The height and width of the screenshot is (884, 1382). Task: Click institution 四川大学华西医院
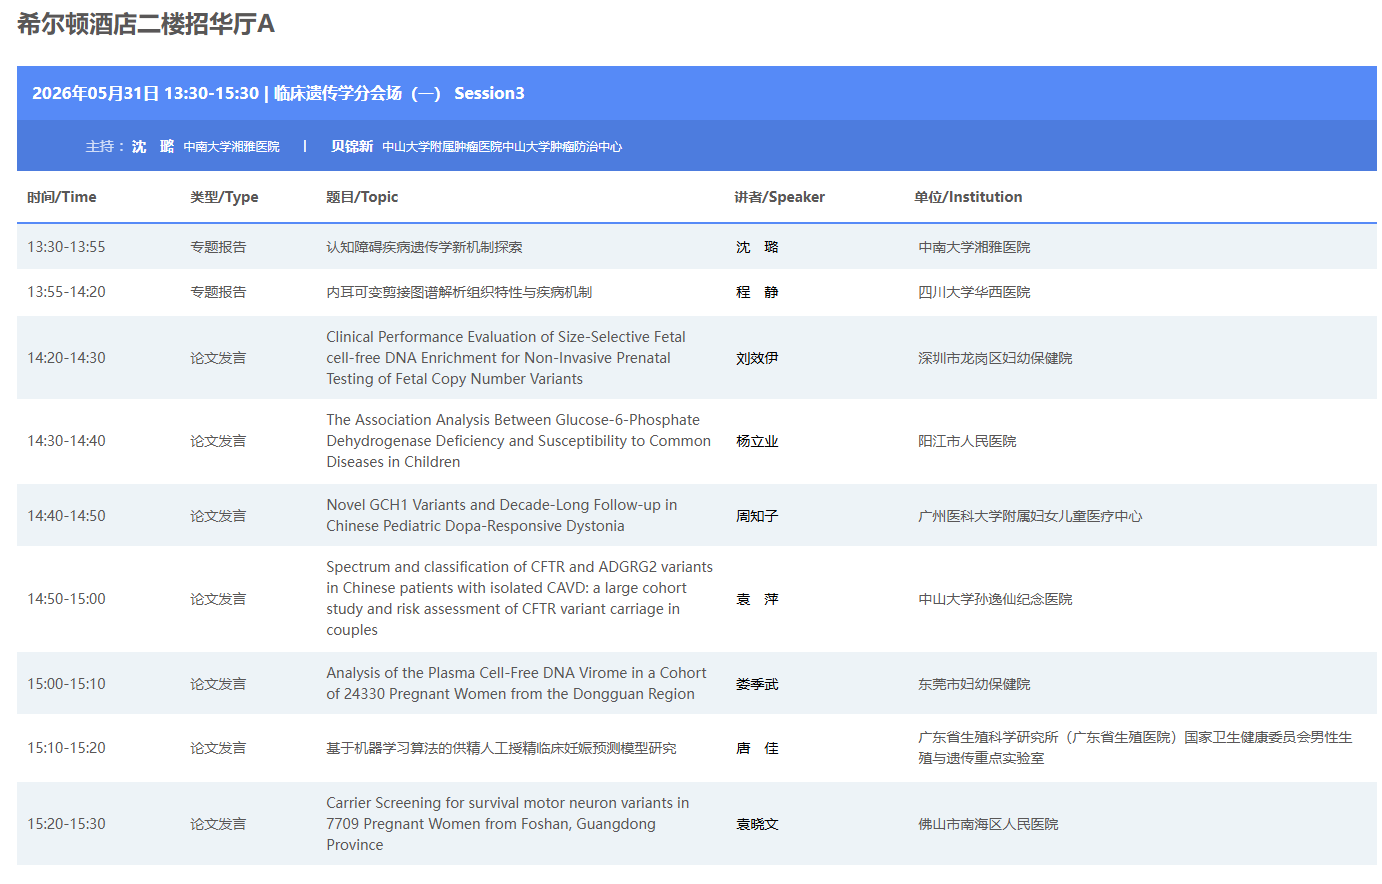click(974, 292)
